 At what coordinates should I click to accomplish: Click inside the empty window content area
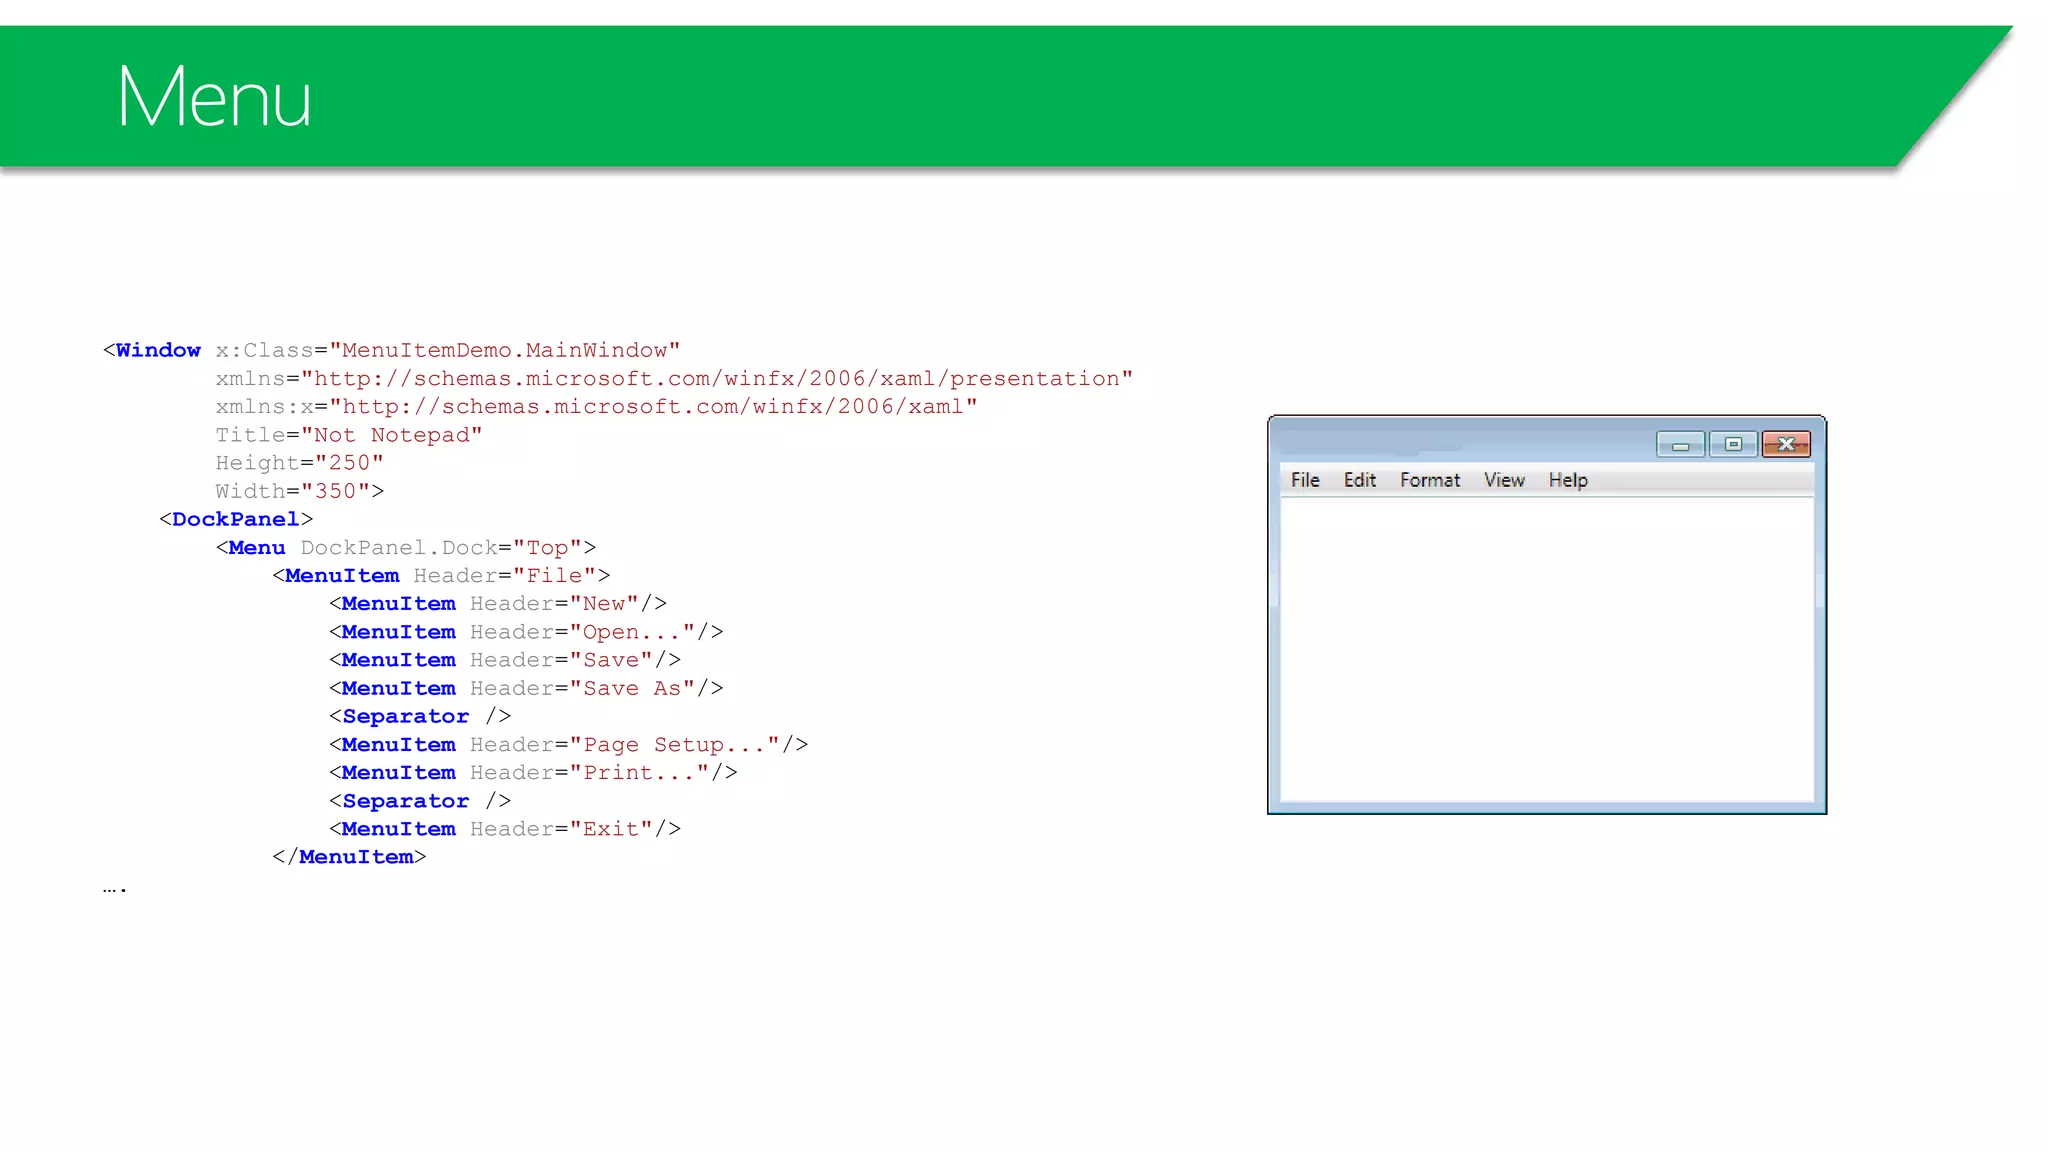point(1547,648)
